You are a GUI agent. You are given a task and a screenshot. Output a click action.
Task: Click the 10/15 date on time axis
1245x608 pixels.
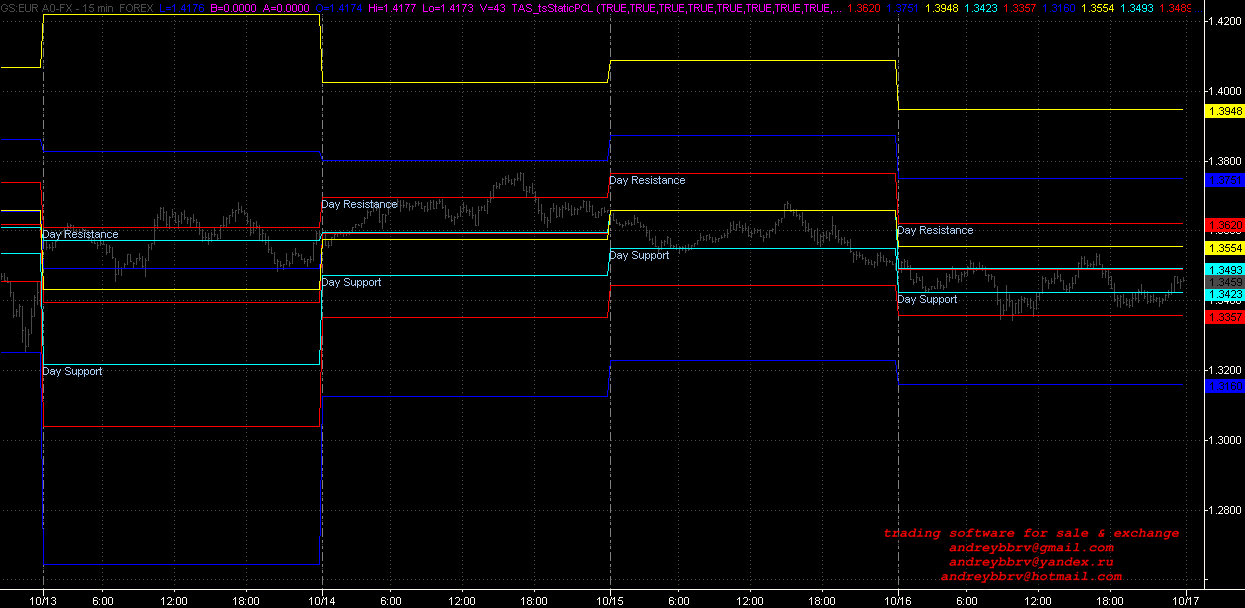[610, 600]
